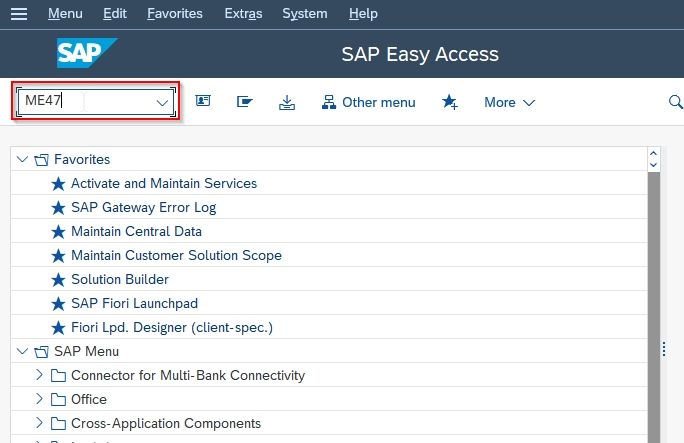The image size is (684, 443).
Task: Select Fiori Lpd. Designer (client-spec.) favorite
Action: [172, 327]
